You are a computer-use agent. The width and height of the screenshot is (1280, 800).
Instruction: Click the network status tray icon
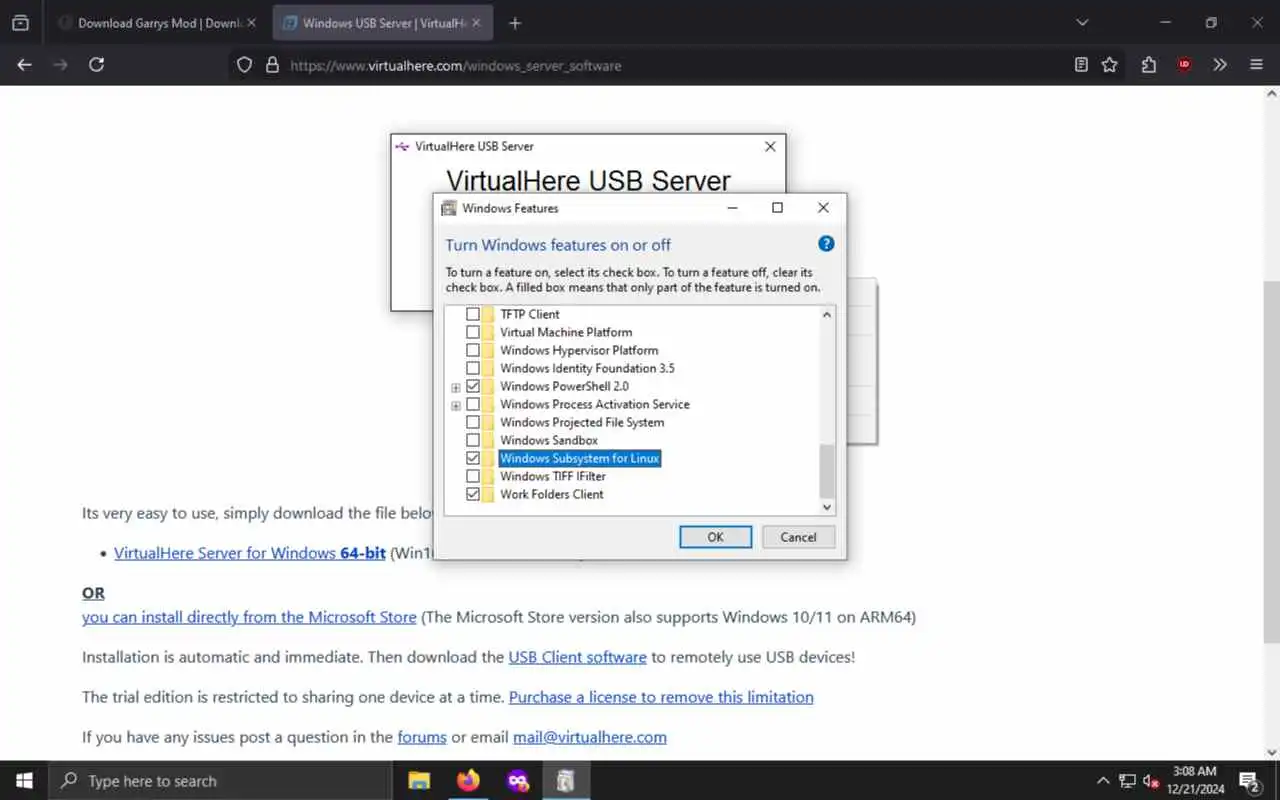tap(1127, 781)
